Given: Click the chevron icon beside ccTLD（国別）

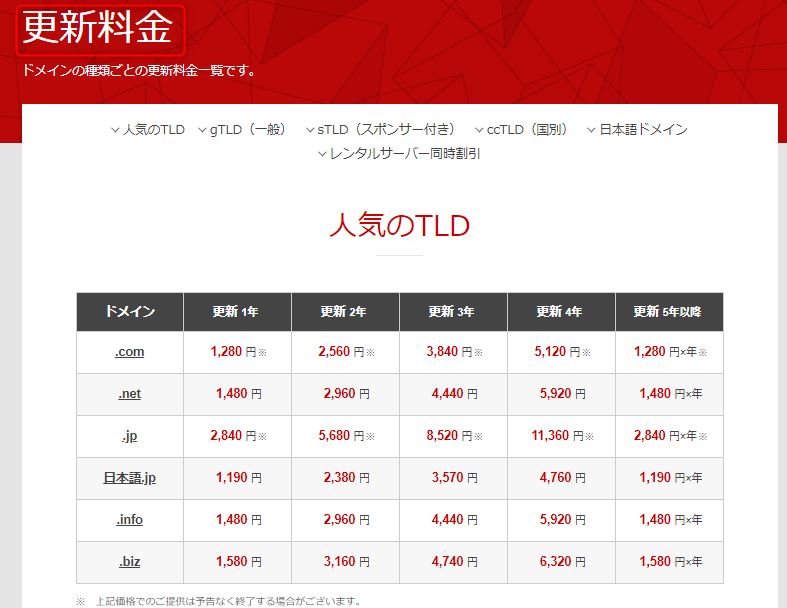Looking at the screenshot, I should [479, 130].
